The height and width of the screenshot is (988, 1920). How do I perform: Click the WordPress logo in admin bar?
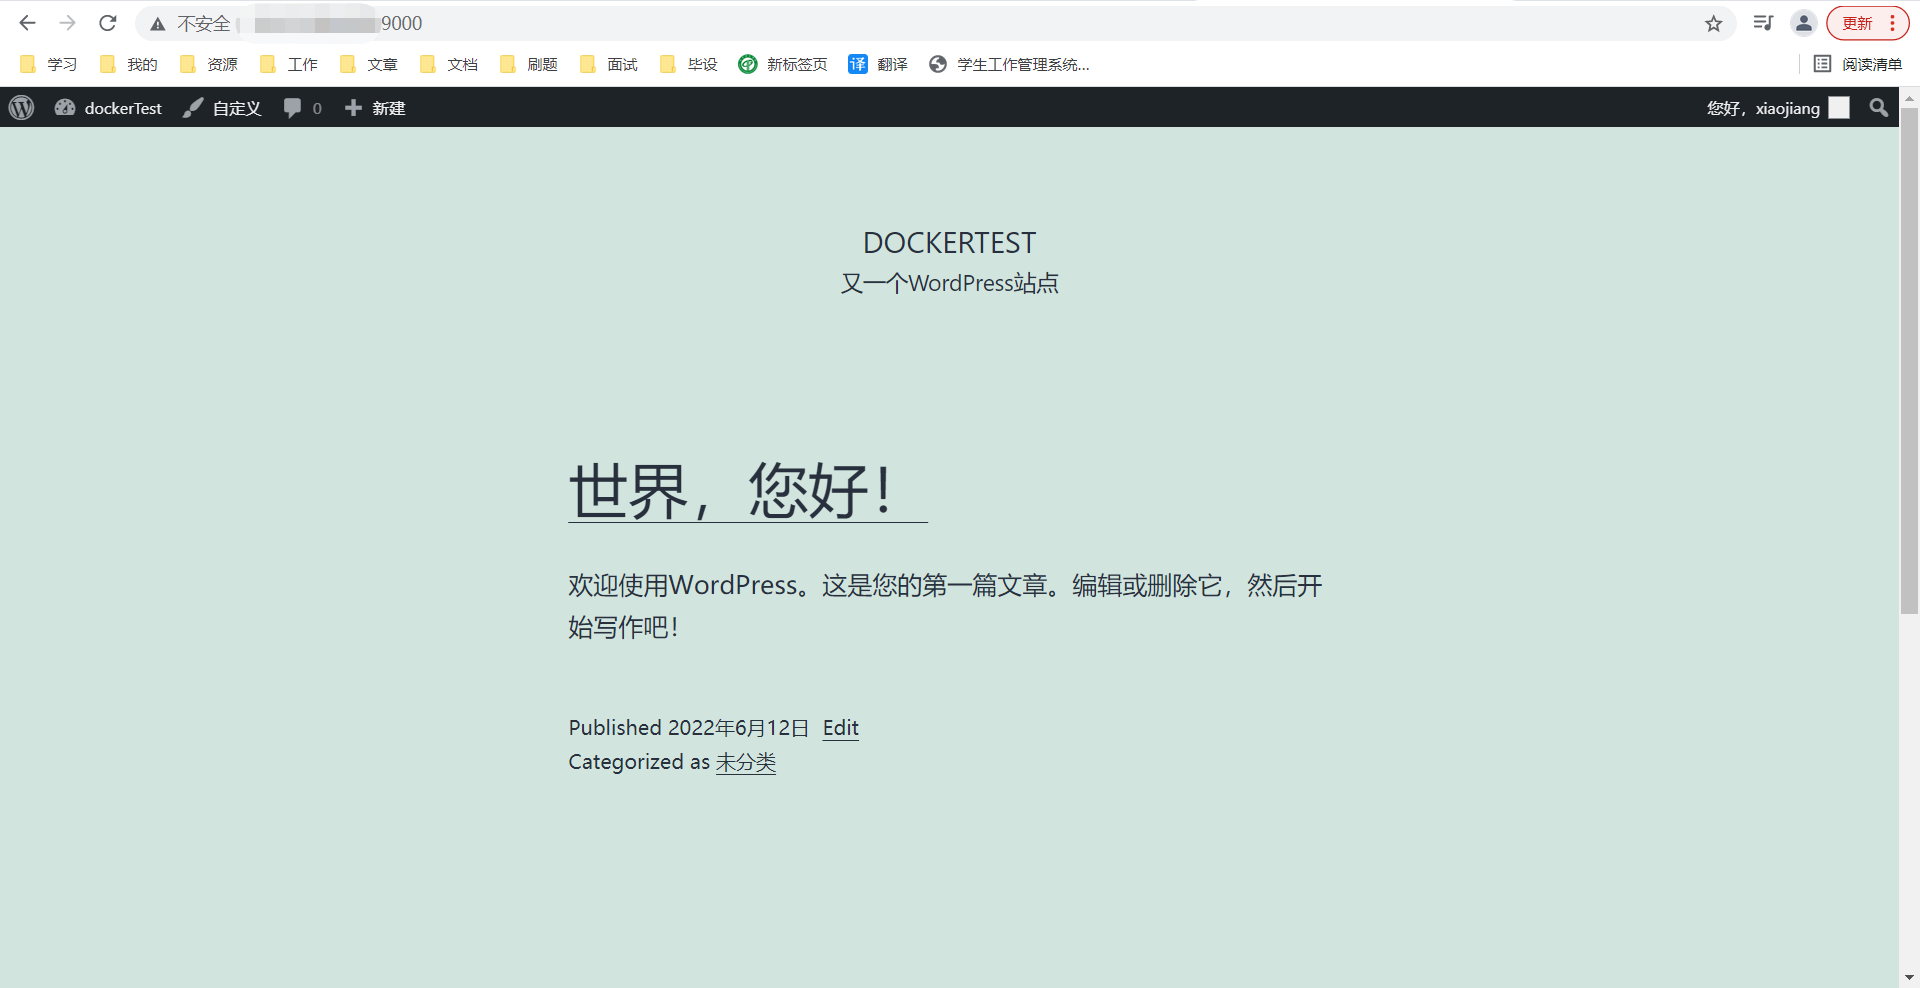(22, 108)
